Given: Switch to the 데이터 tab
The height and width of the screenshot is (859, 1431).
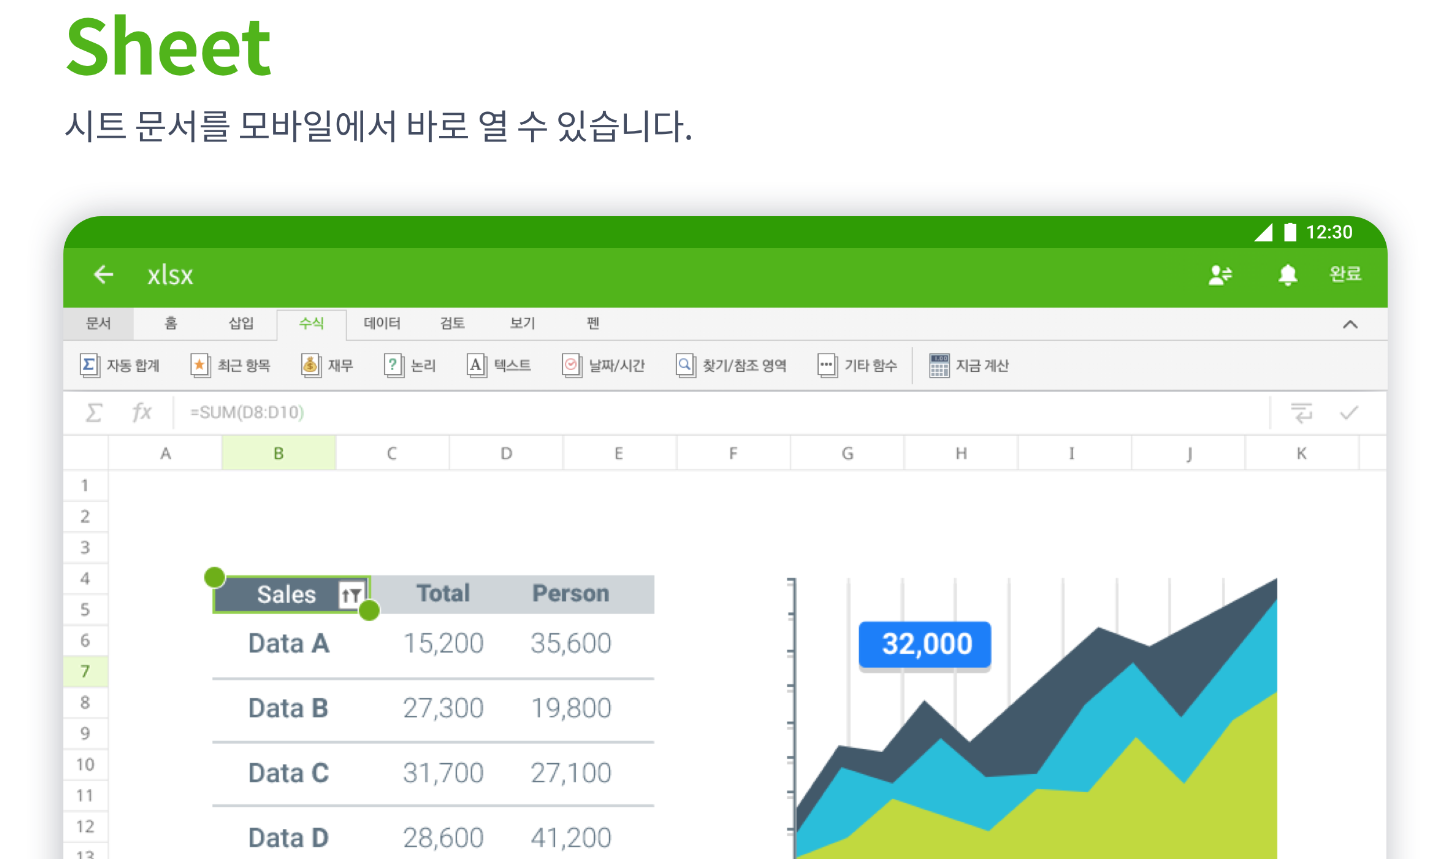Looking at the screenshot, I should pyautogui.click(x=382, y=323).
